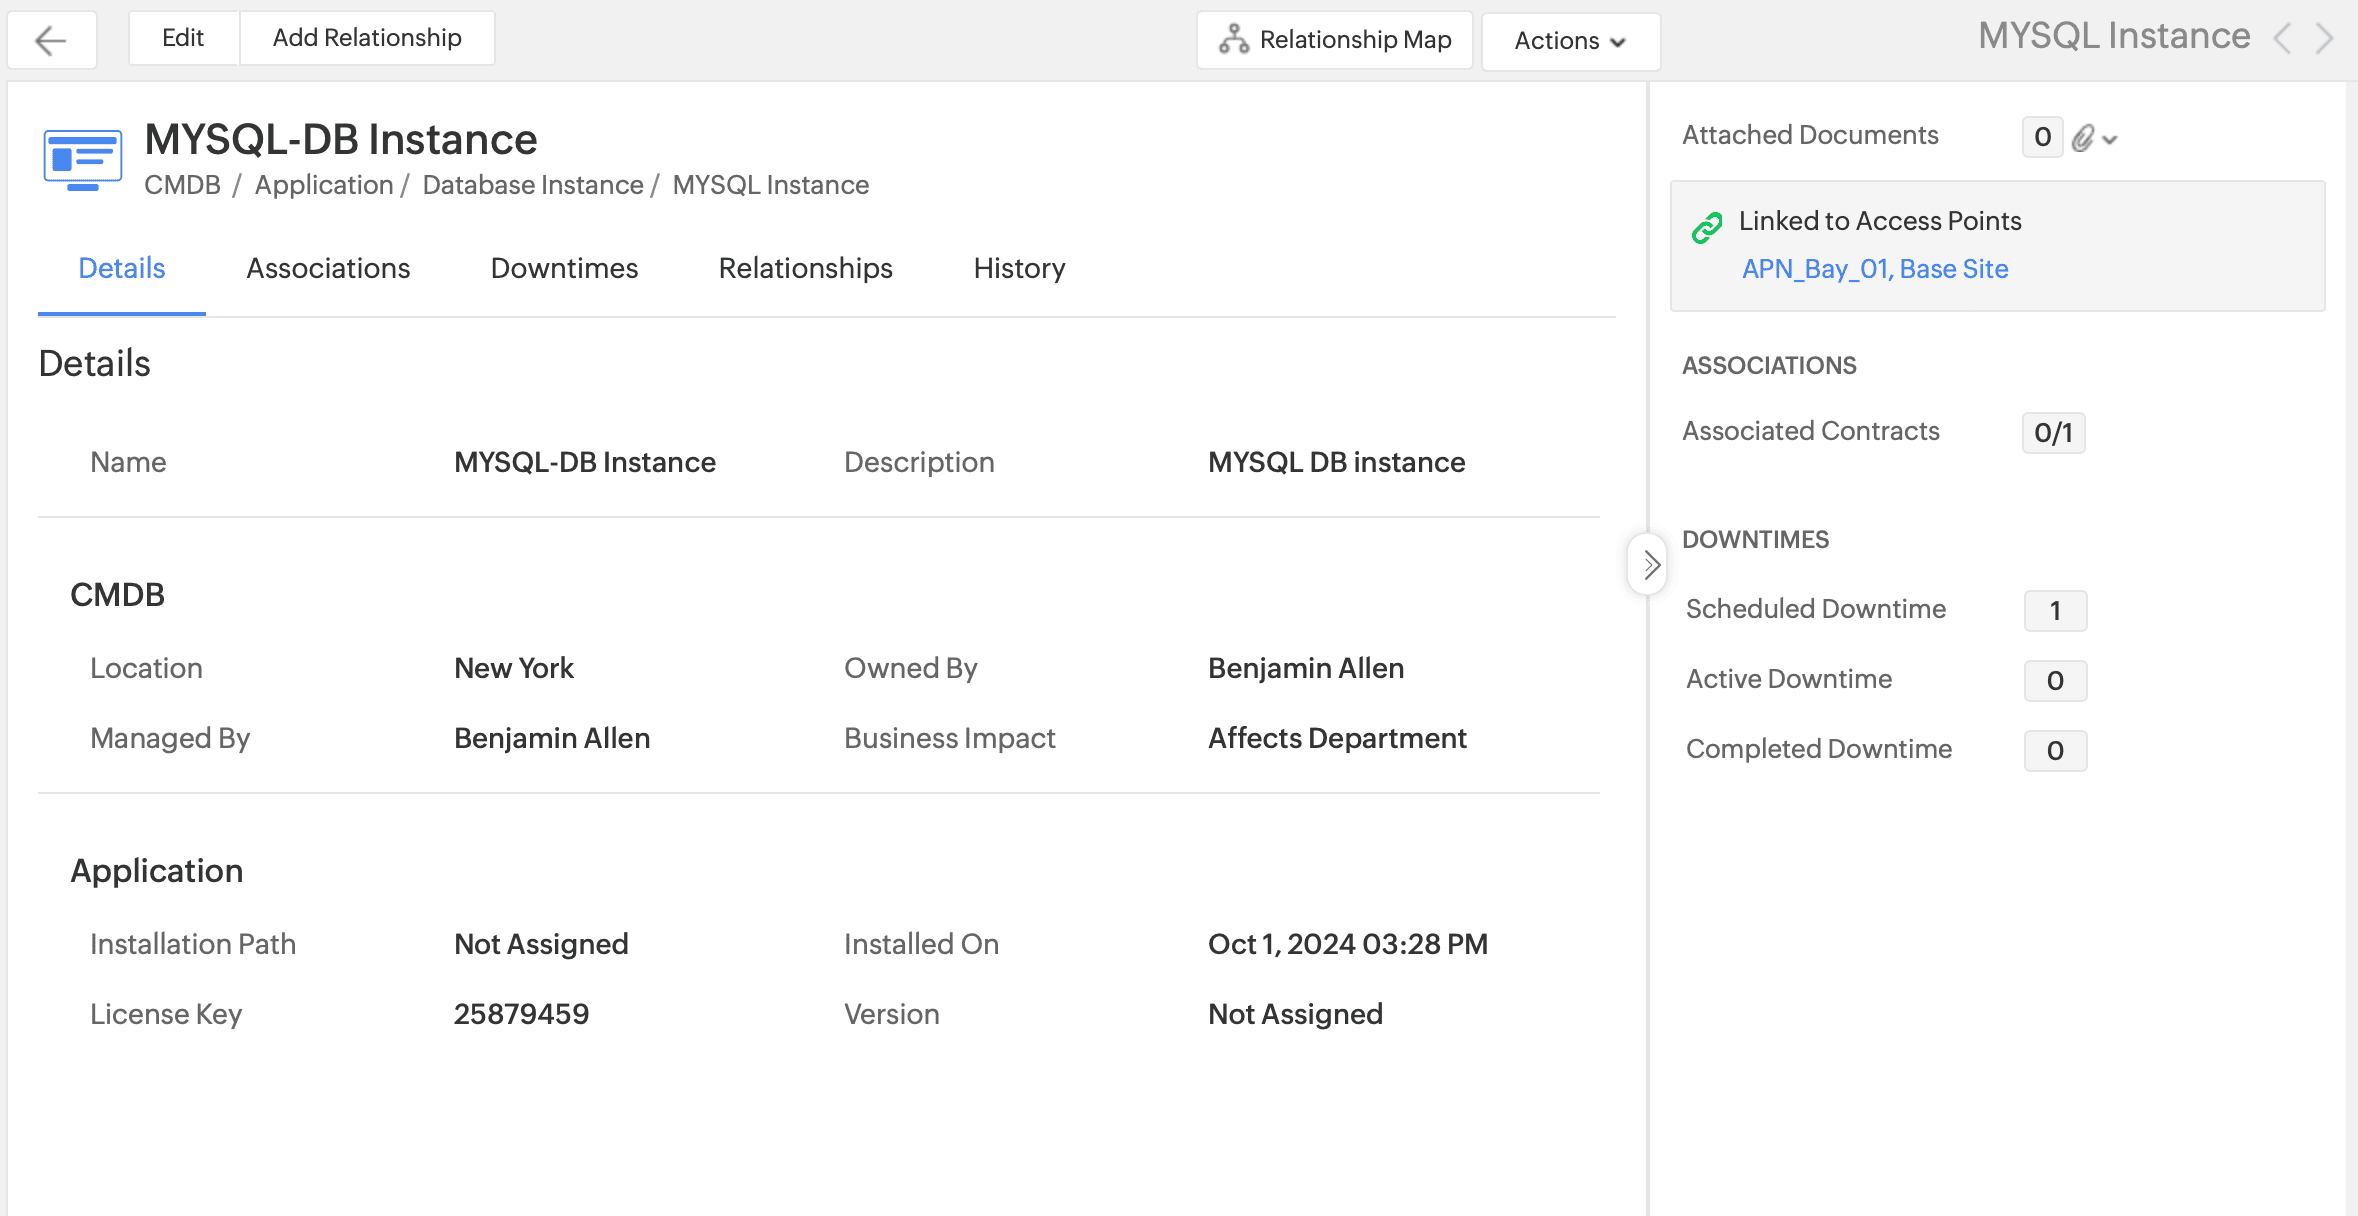Open APN_Bay_01, Base Site link
The image size is (2358, 1216).
pyautogui.click(x=1875, y=269)
